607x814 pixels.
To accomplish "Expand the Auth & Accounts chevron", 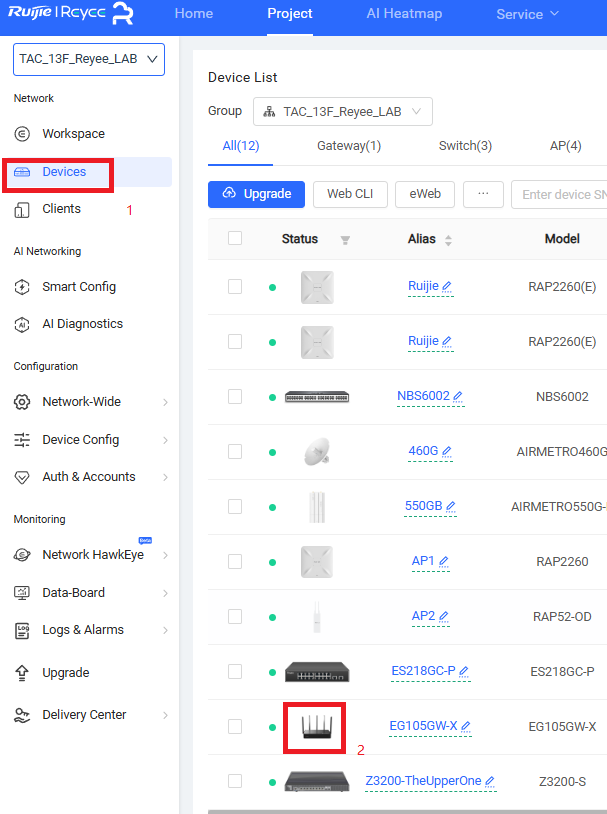I will (165, 478).
